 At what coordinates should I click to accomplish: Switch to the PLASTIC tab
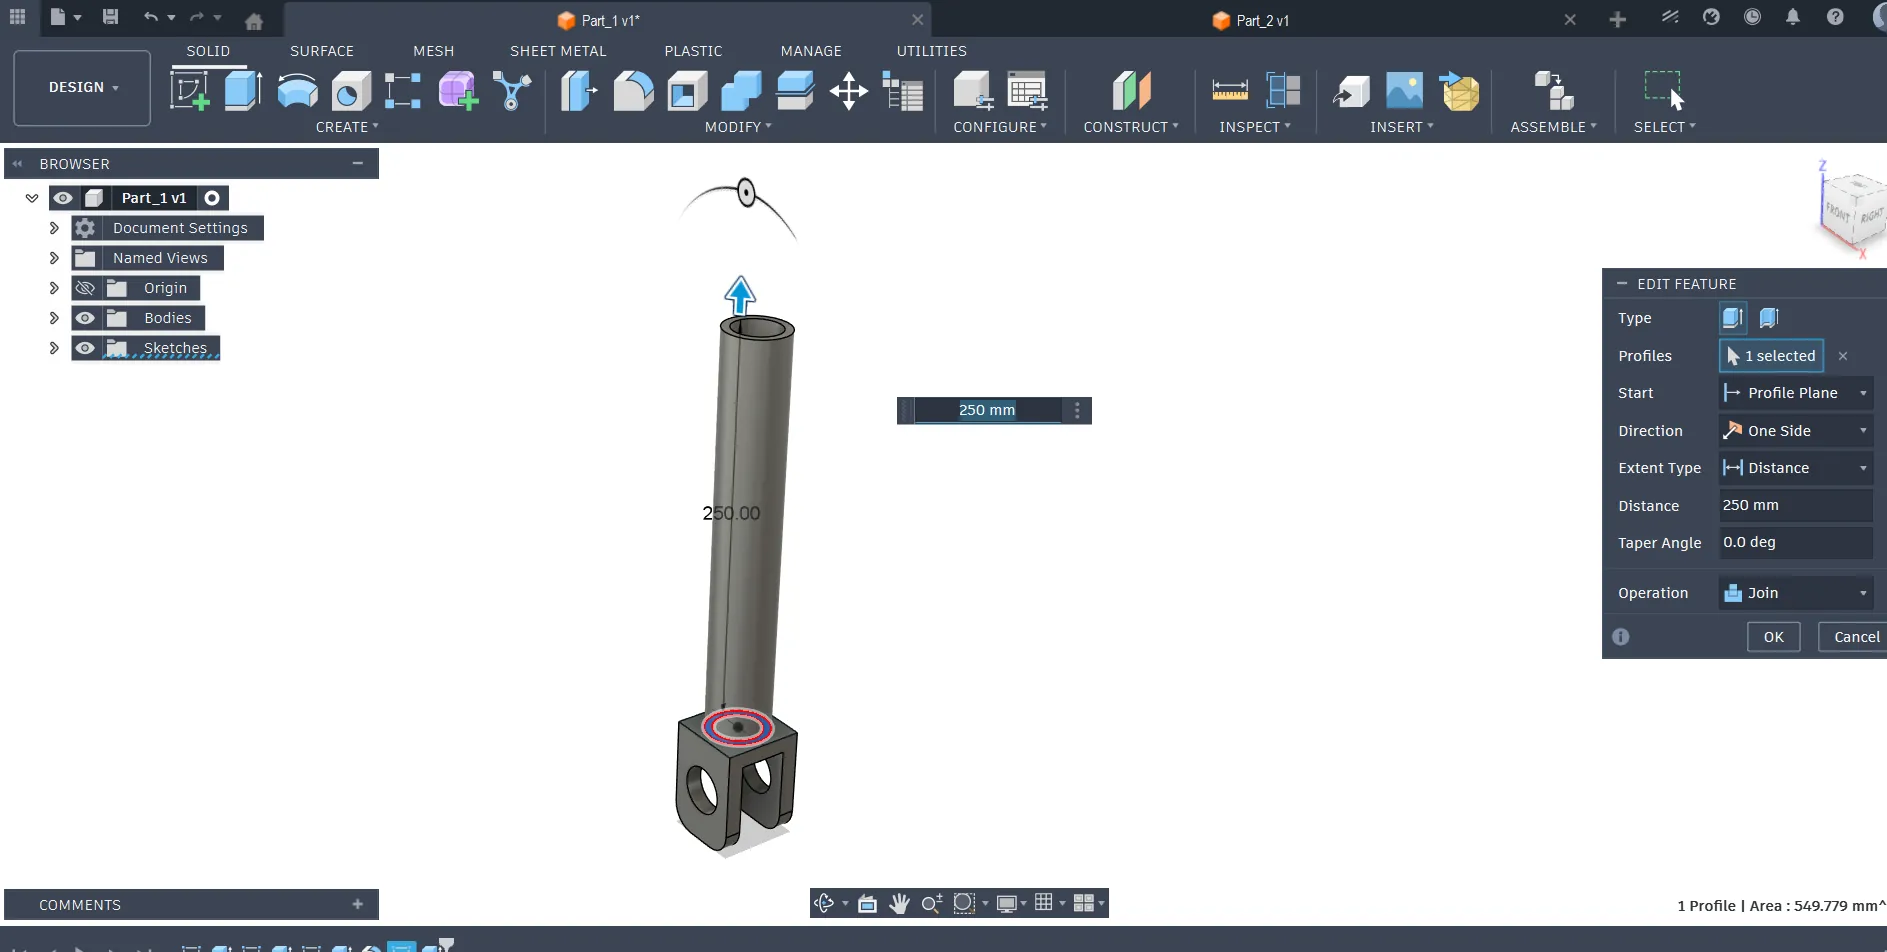693,51
